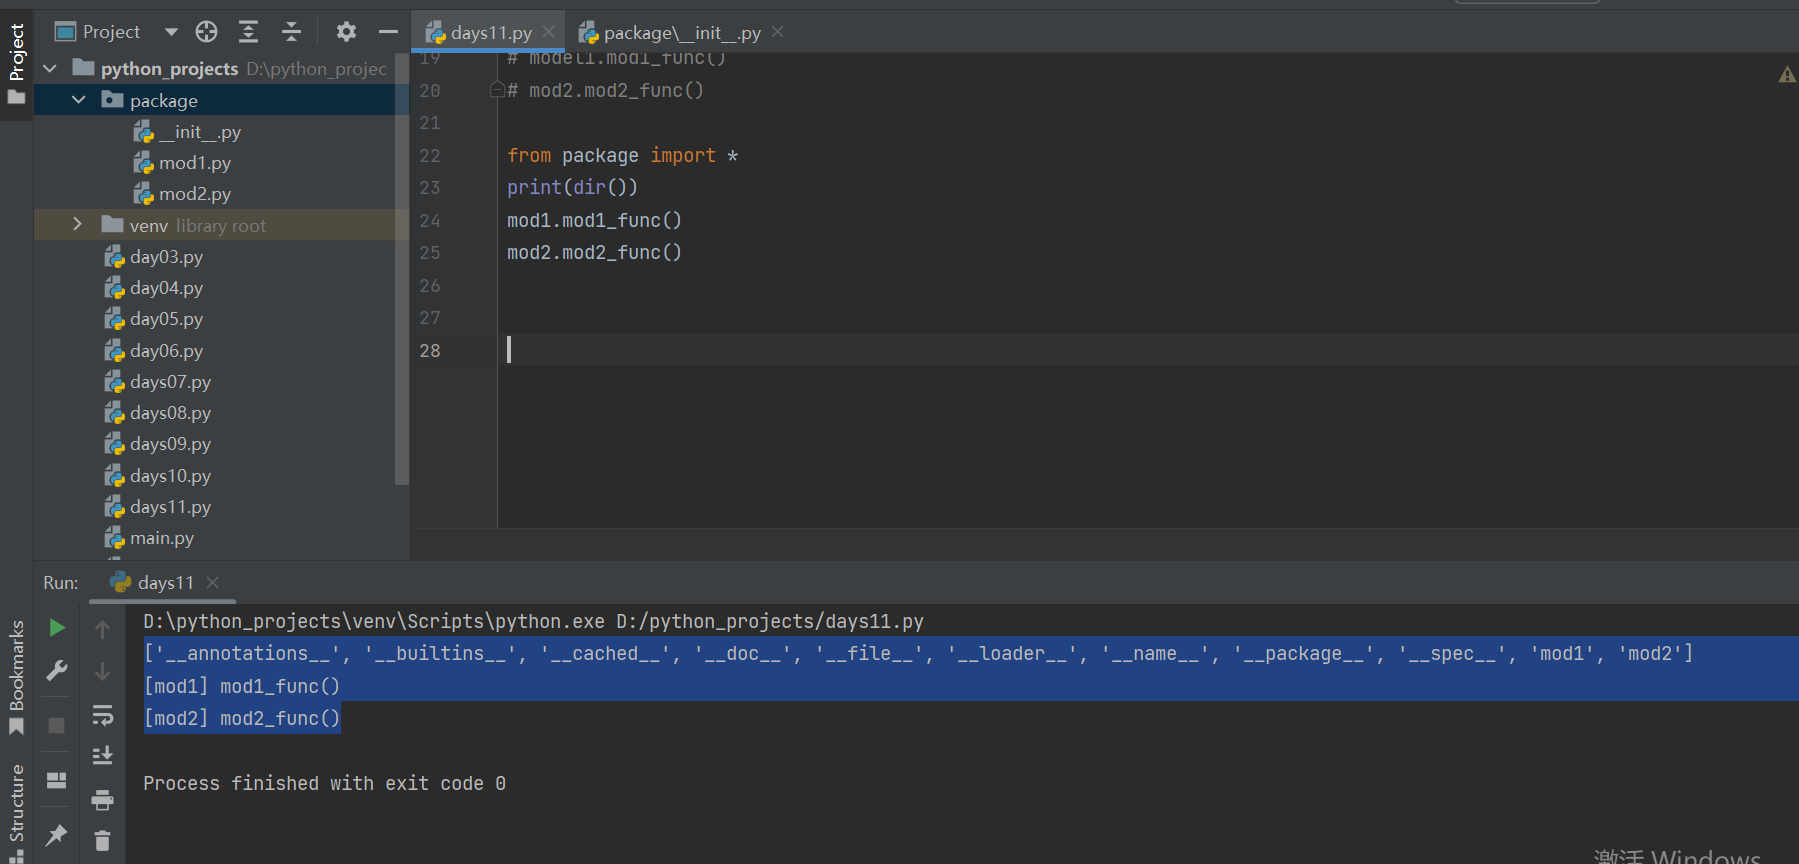Select days08.py in the project tree
Image resolution: width=1799 pixels, height=864 pixels.
158,413
